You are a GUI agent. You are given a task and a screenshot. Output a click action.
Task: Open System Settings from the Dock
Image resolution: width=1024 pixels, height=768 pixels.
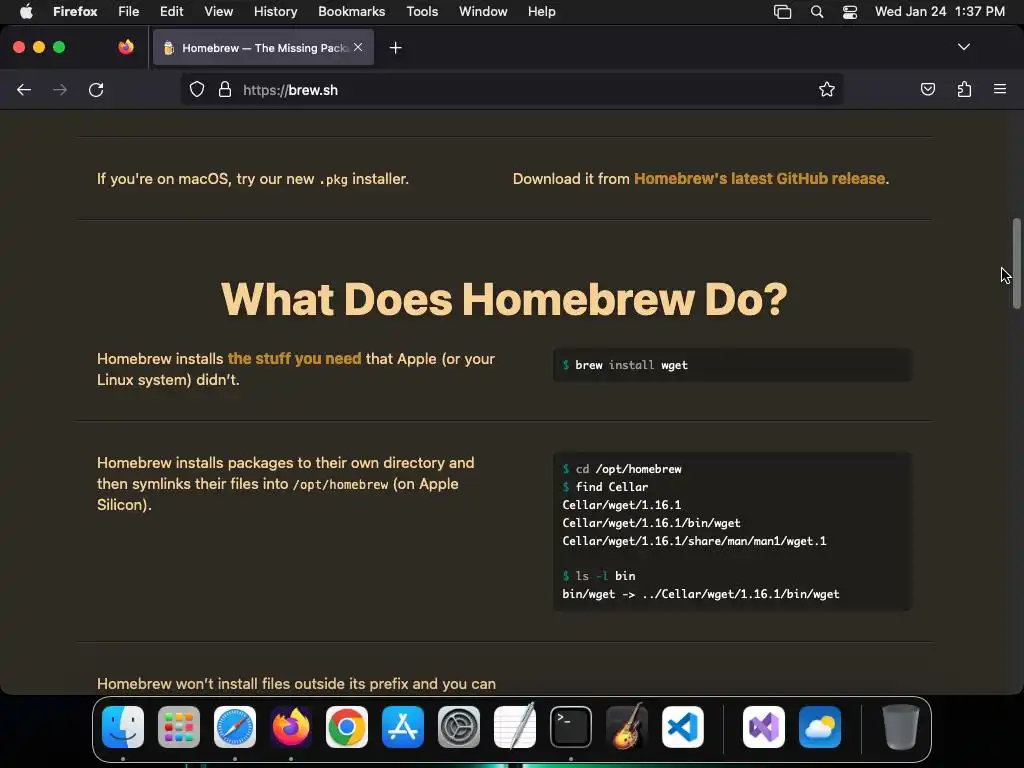(x=459, y=727)
